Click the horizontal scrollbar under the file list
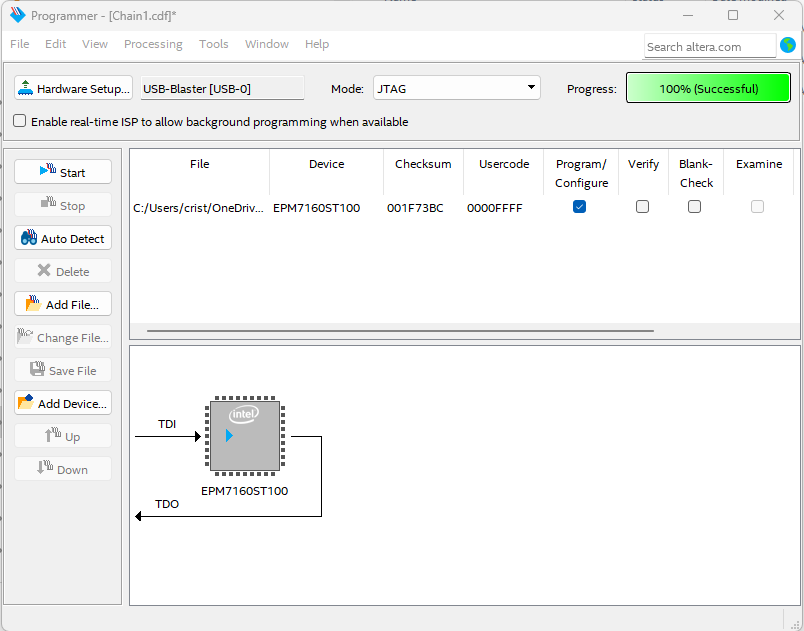The width and height of the screenshot is (804, 631). pos(400,331)
